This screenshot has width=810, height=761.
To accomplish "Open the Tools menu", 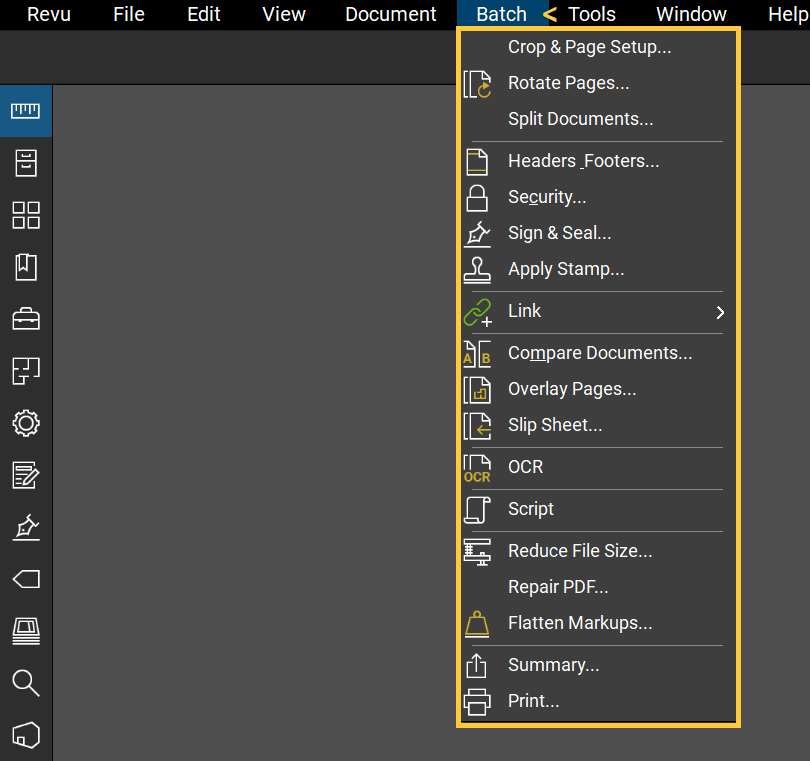I will click(592, 14).
